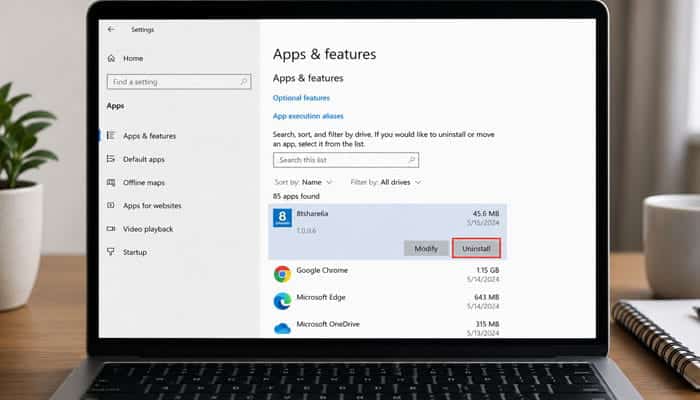Click the Default apps sidebar icon
Screen dimensions: 700x400
coord(111,159)
